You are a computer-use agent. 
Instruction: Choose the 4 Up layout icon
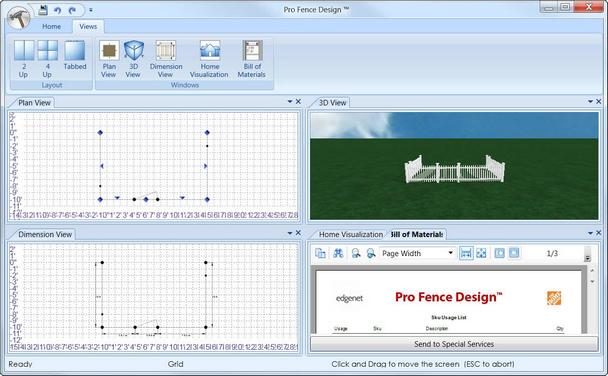point(47,59)
